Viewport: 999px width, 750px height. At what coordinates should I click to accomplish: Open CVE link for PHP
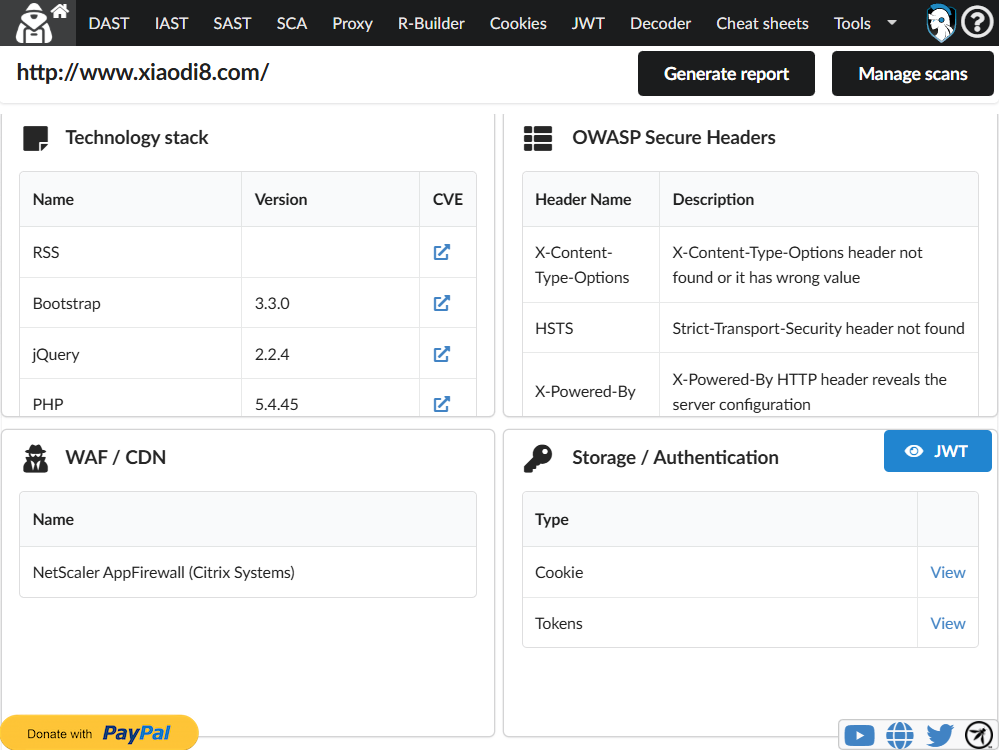[442, 404]
